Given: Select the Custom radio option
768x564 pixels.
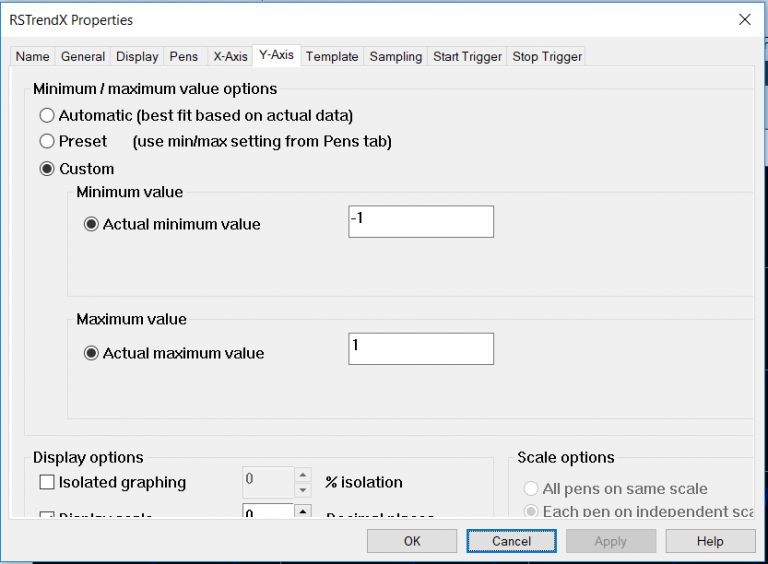Looking at the screenshot, I should pyautogui.click(x=47, y=169).
